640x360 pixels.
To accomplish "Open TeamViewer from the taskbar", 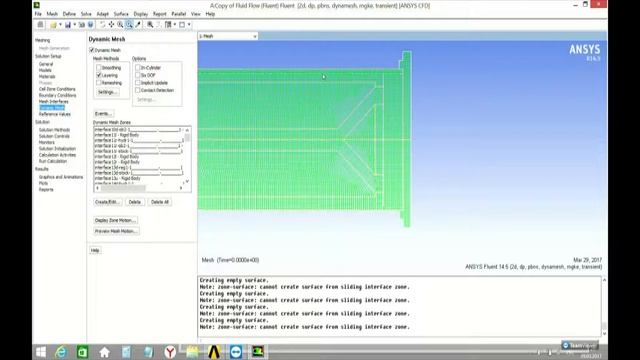I will point(236,352).
